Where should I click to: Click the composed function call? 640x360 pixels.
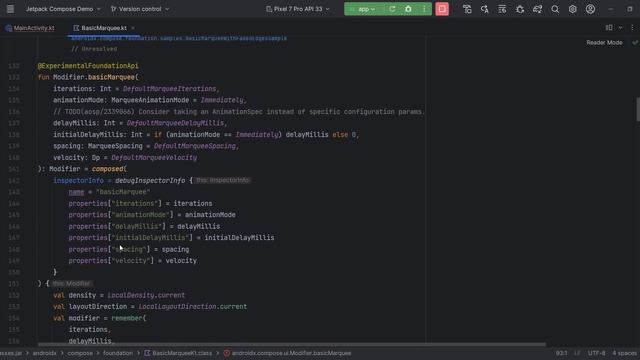point(107,169)
